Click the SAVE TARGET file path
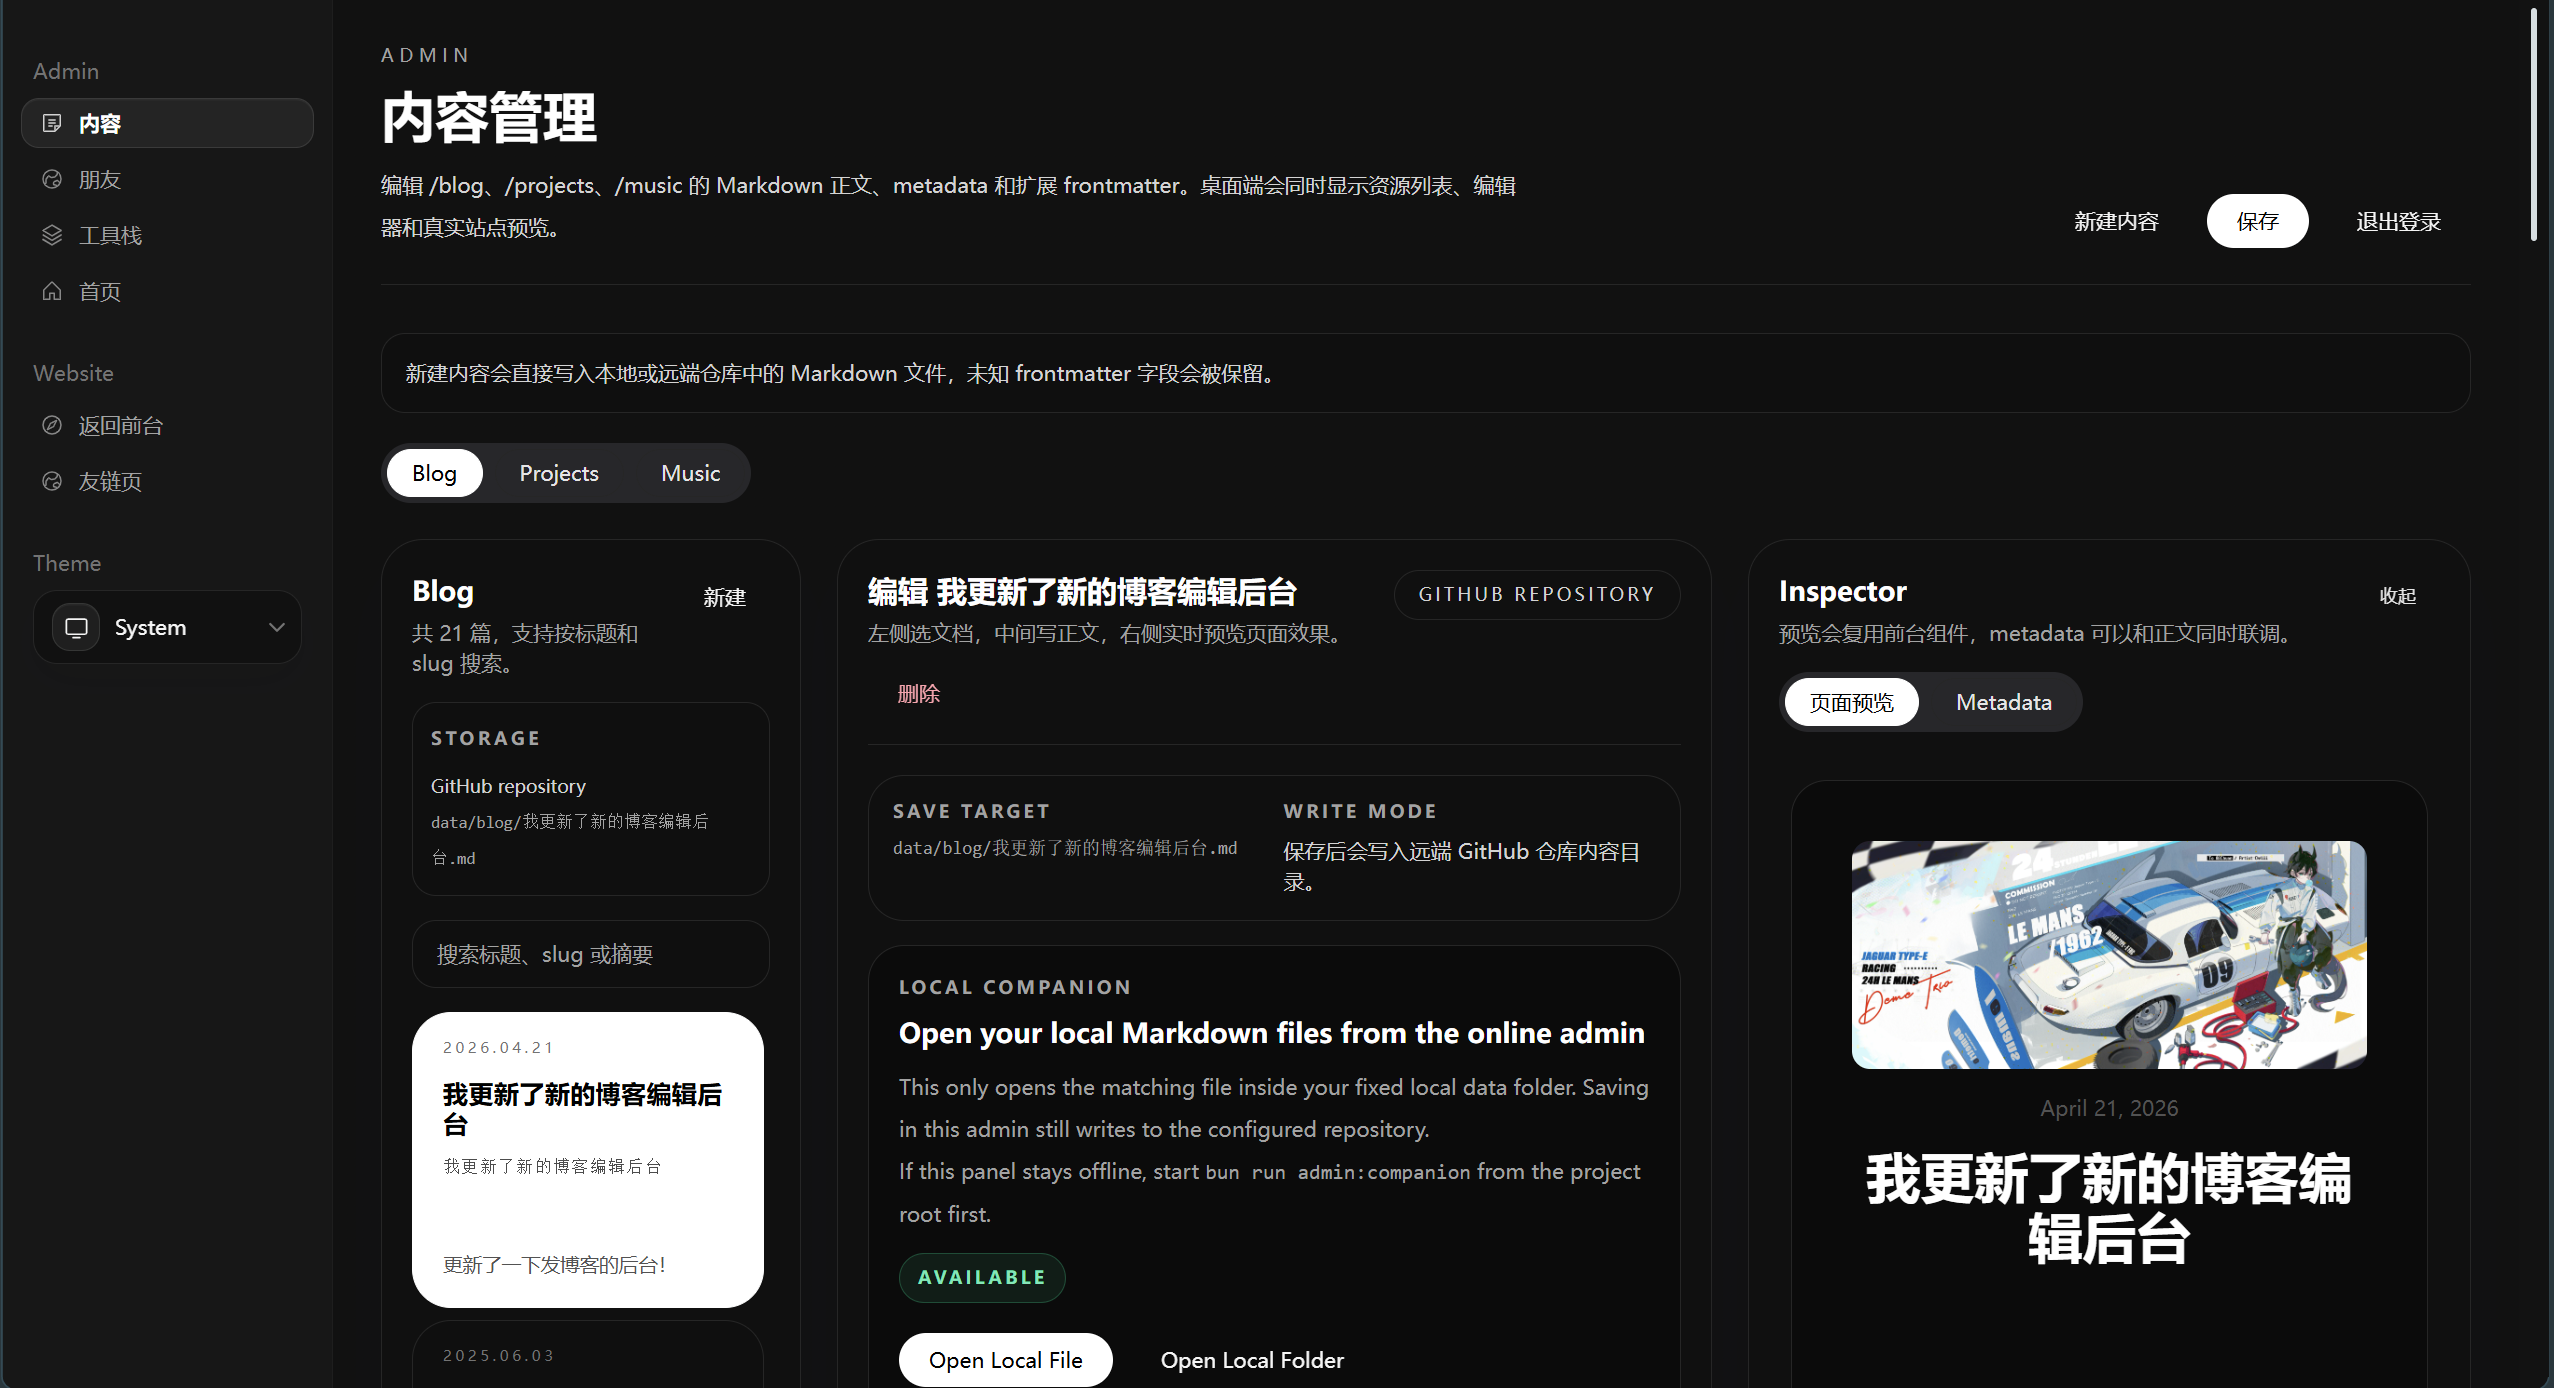This screenshot has width=2554, height=1388. coord(1065,848)
